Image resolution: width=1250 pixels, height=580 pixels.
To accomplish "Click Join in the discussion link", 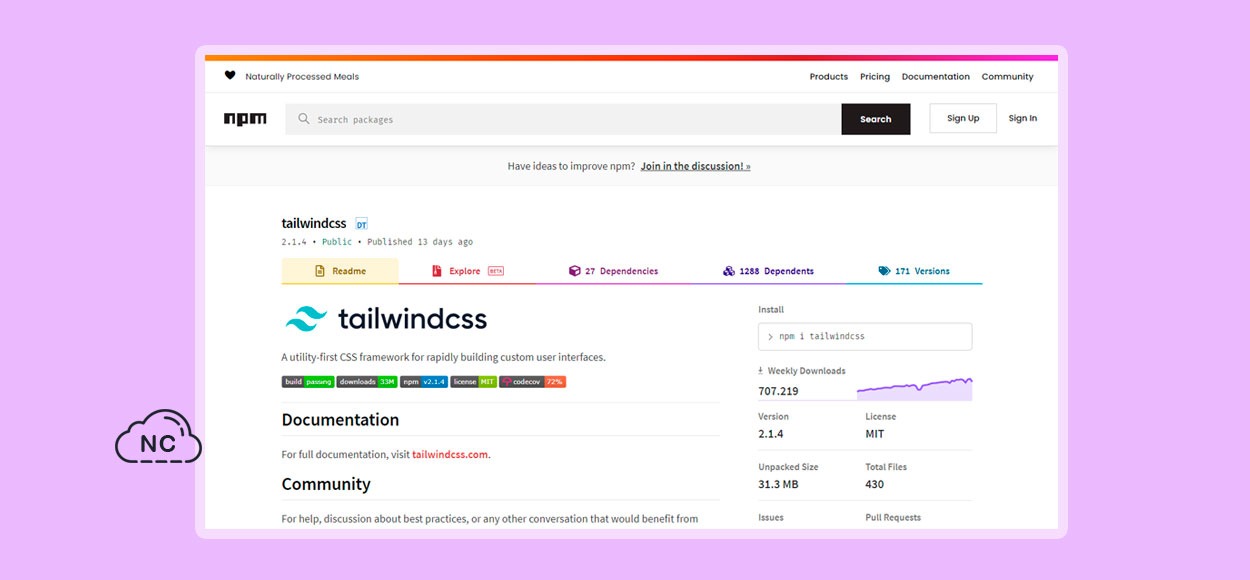I will pos(696,166).
